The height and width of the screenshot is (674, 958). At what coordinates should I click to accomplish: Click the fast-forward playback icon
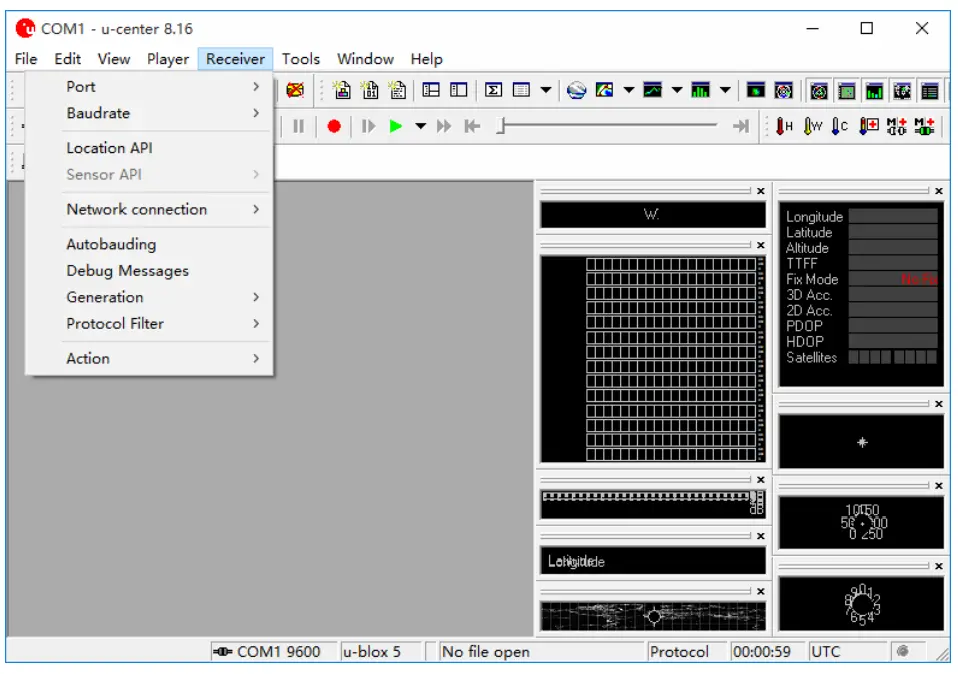coord(444,126)
